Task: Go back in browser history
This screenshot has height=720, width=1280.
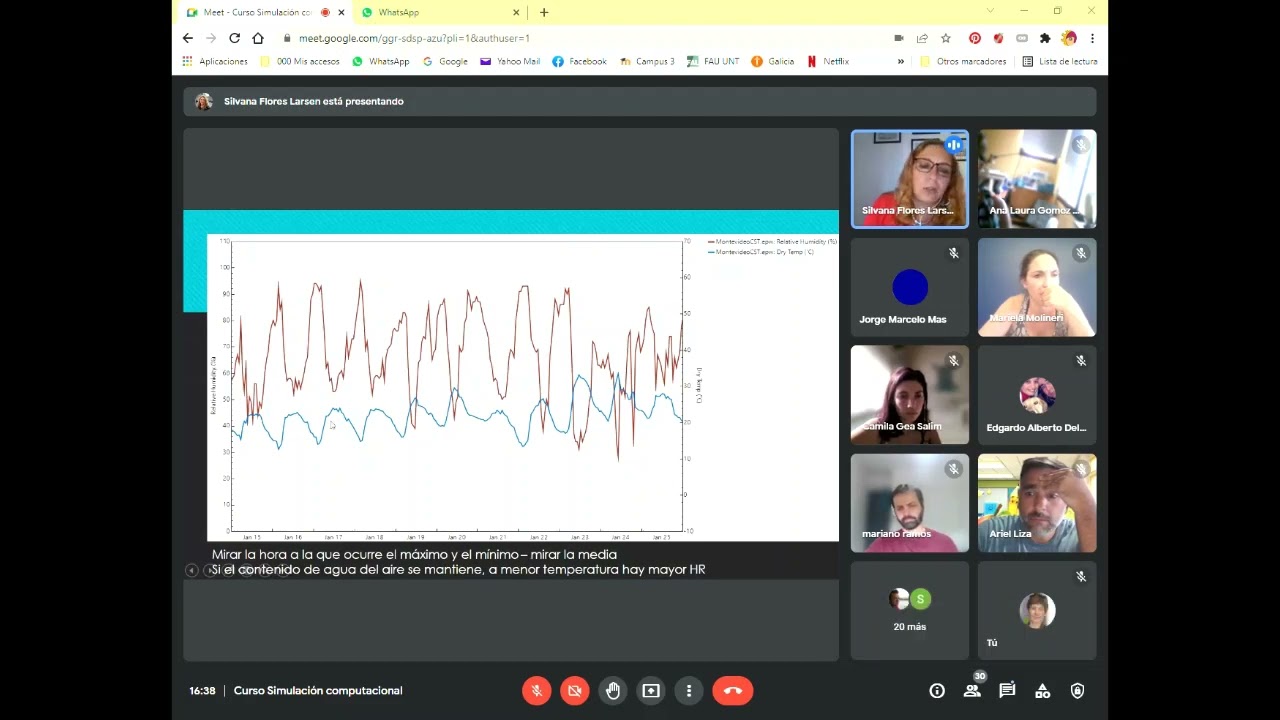Action: point(188,38)
